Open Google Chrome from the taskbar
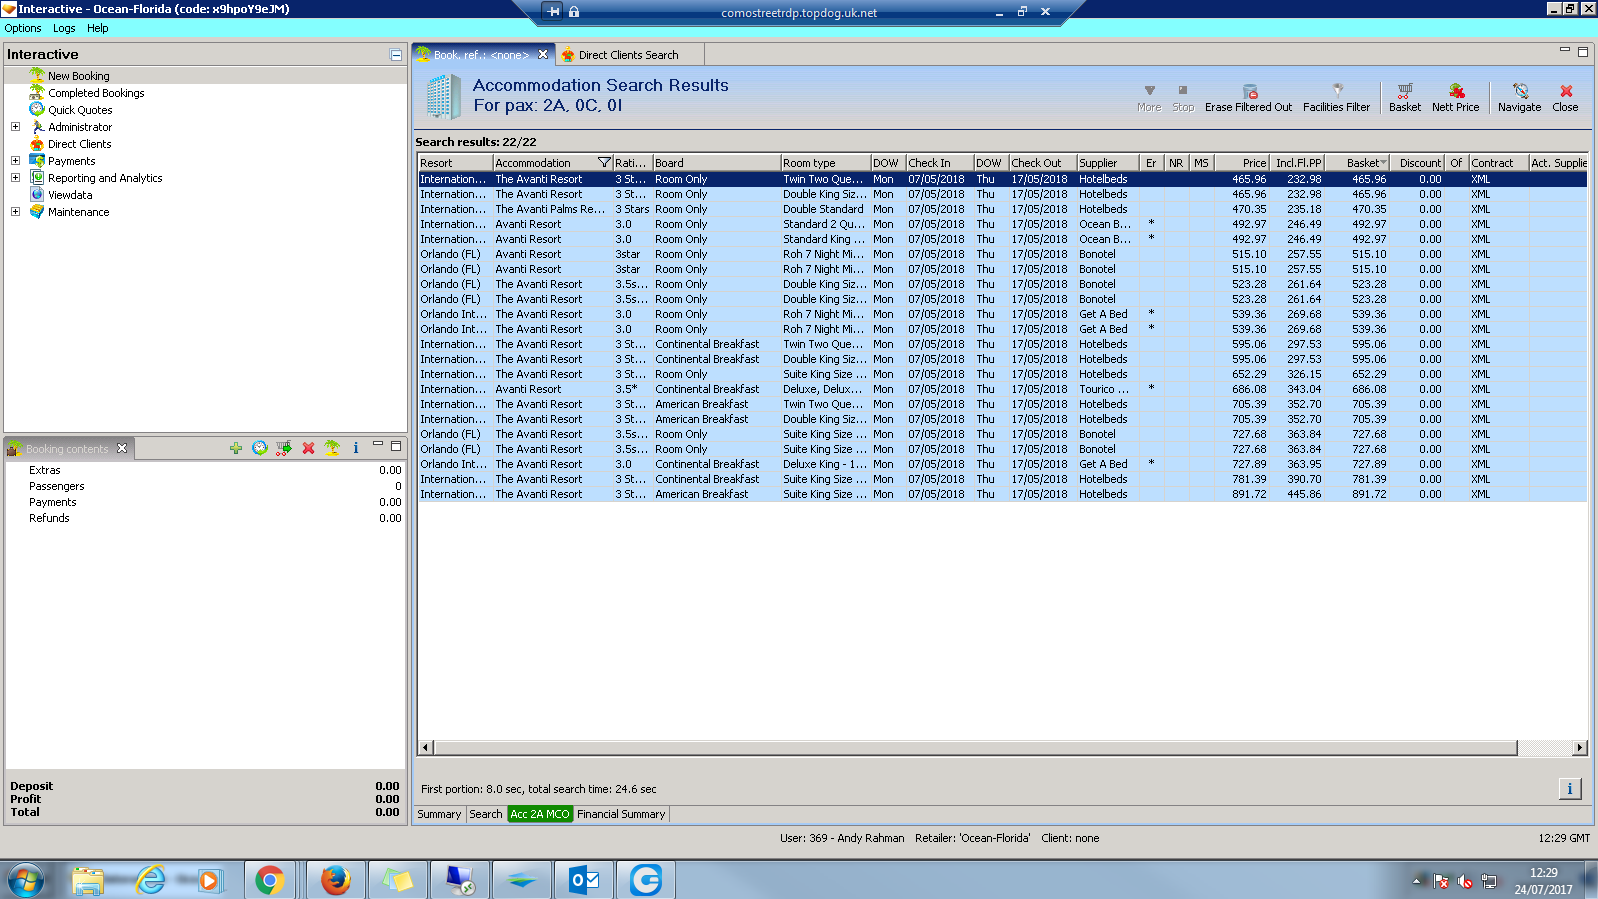The height and width of the screenshot is (899, 1598). (x=269, y=880)
